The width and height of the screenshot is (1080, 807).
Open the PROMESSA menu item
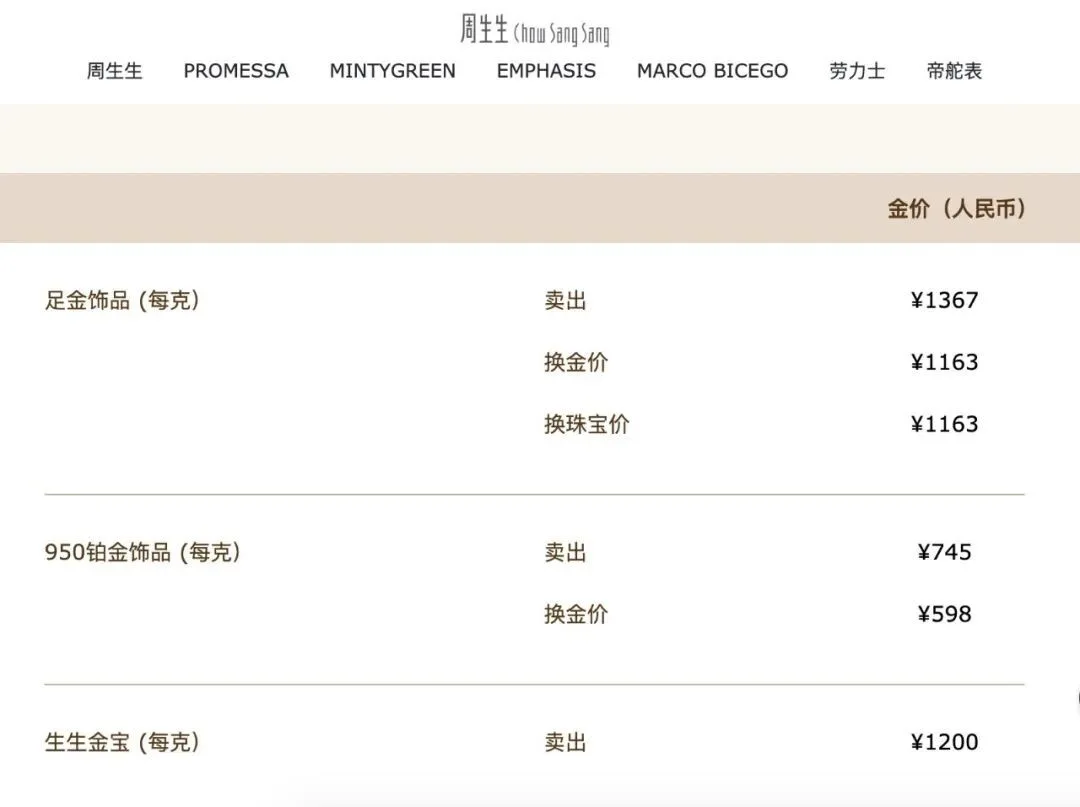pos(235,71)
